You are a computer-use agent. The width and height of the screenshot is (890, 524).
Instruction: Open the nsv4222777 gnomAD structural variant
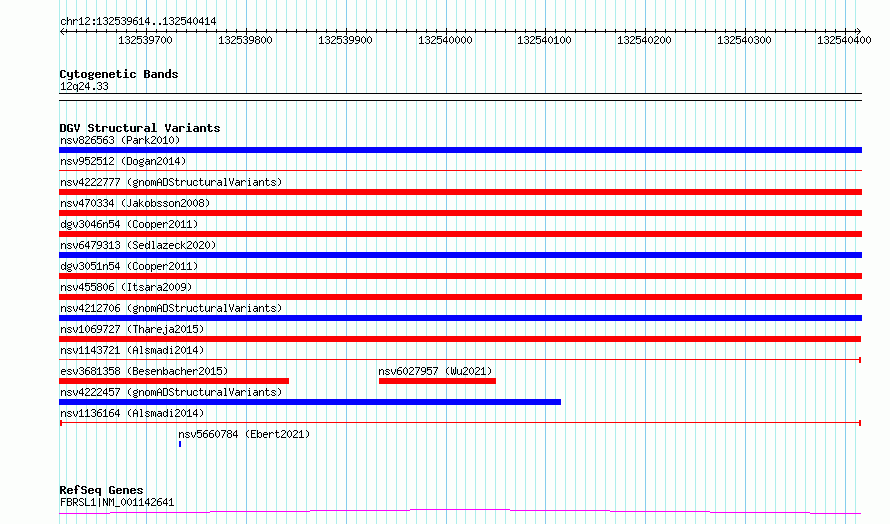[460, 192]
